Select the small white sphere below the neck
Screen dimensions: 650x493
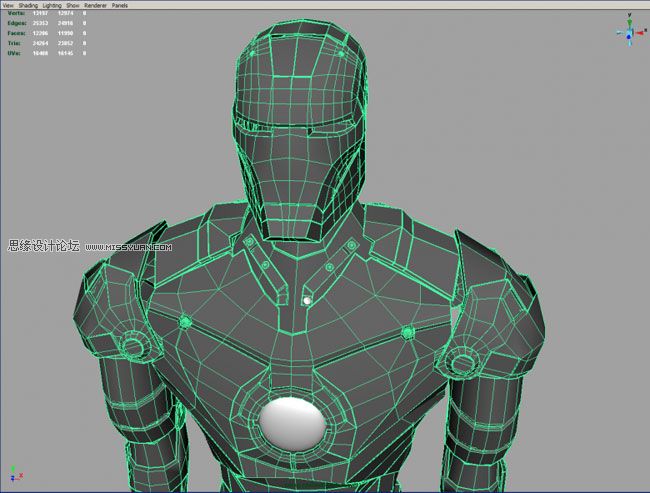coord(307,299)
